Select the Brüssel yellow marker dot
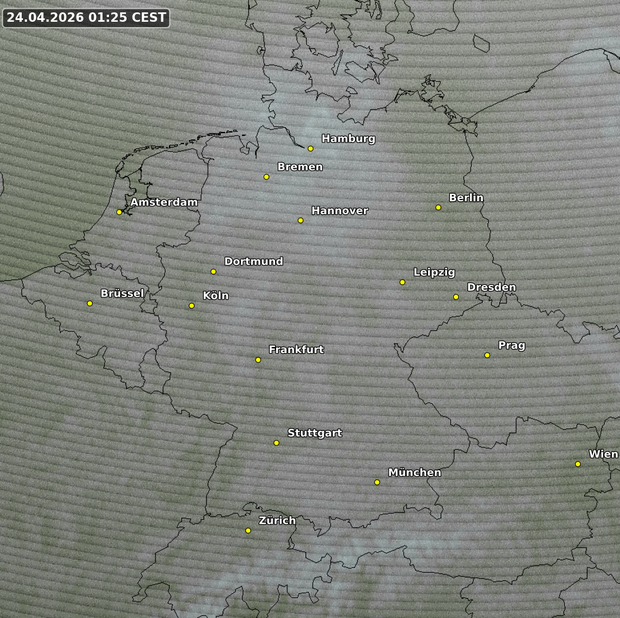The width and height of the screenshot is (620, 618). 90,303
